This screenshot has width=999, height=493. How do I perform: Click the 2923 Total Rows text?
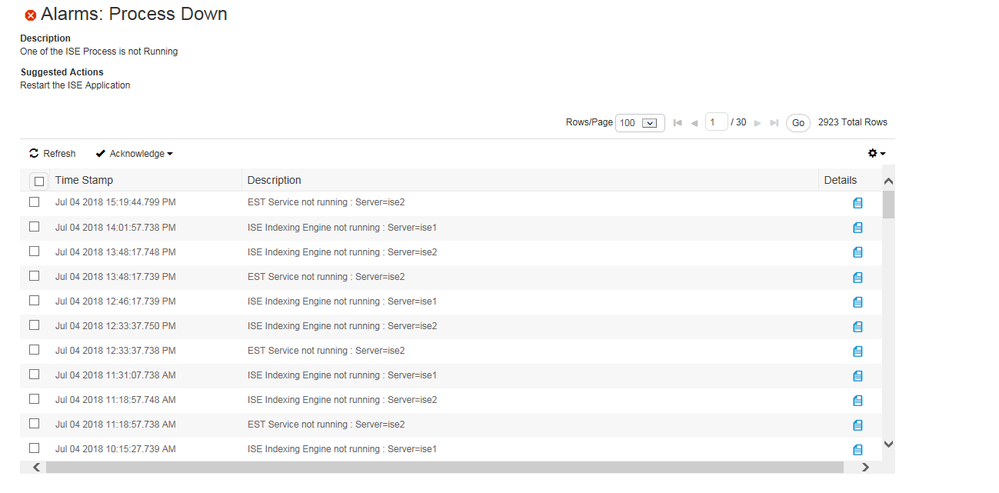point(852,122)
